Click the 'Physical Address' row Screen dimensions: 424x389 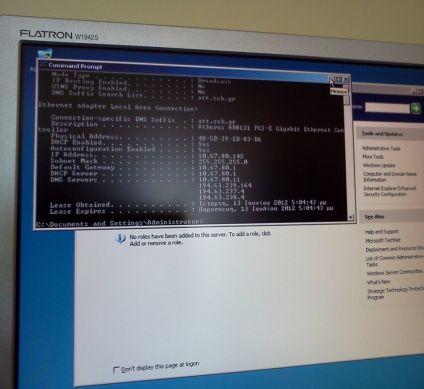[x=156, y=137]
